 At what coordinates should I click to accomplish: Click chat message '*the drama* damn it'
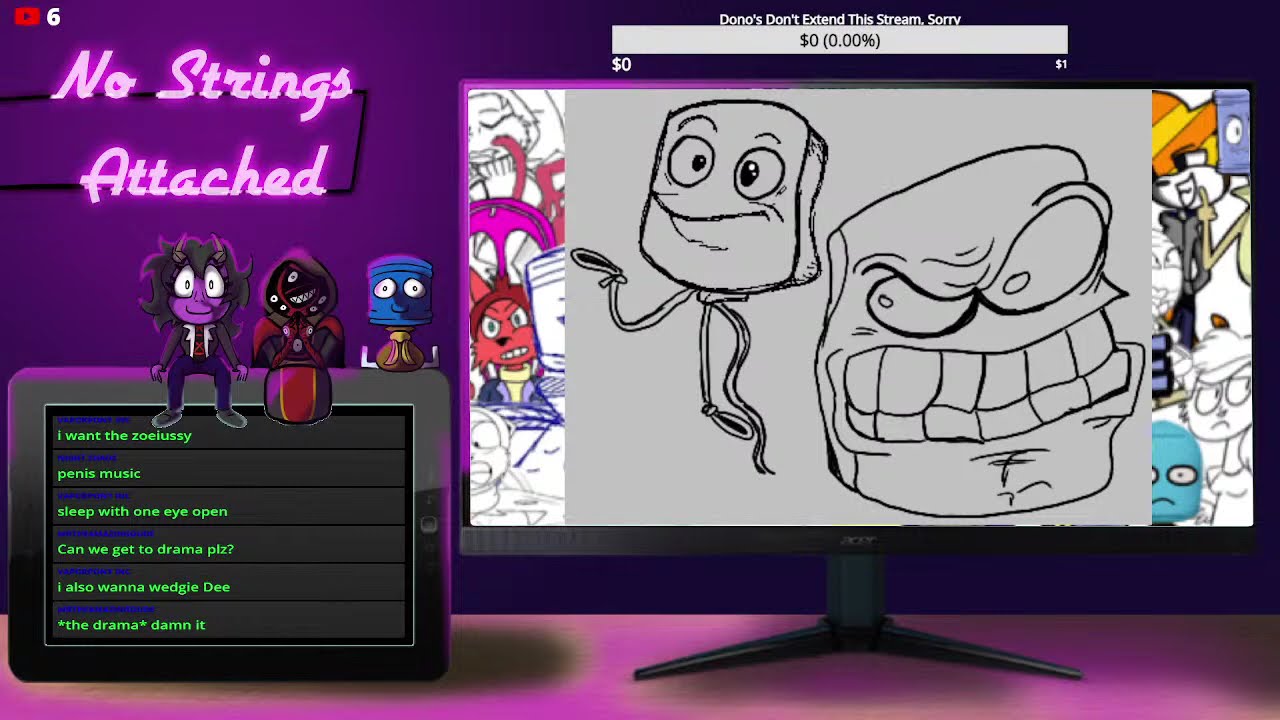coord(131,625)
